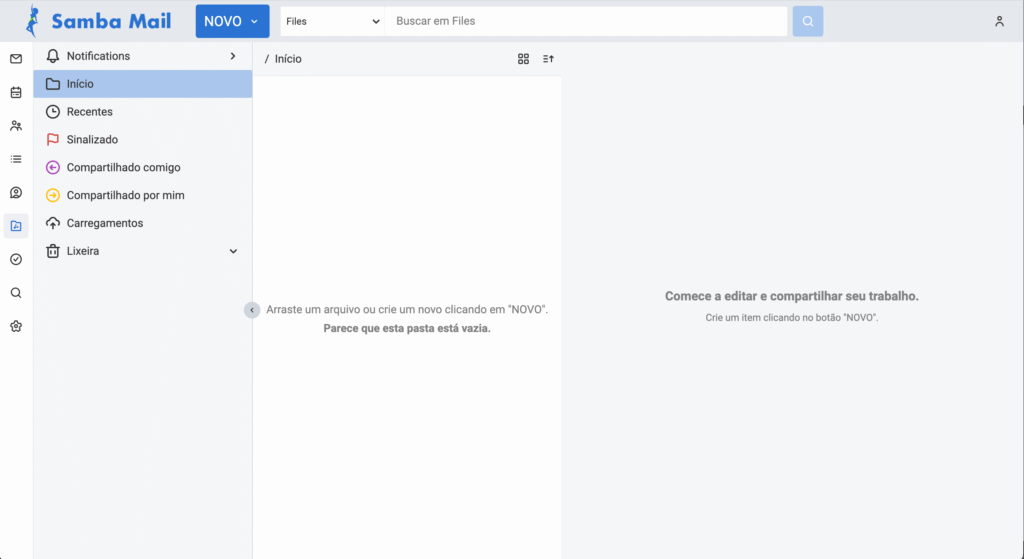Open the Files module selector dropdown
Image resolution: width=1024 pixels, height=559 pixels.
(x=332, y=21)
